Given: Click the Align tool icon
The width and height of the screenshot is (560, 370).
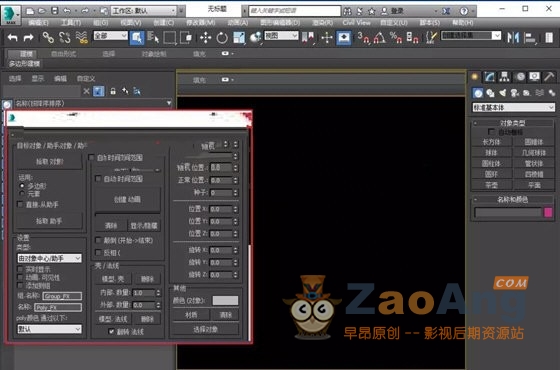Looking at the screenshot, I should point(530,38).
